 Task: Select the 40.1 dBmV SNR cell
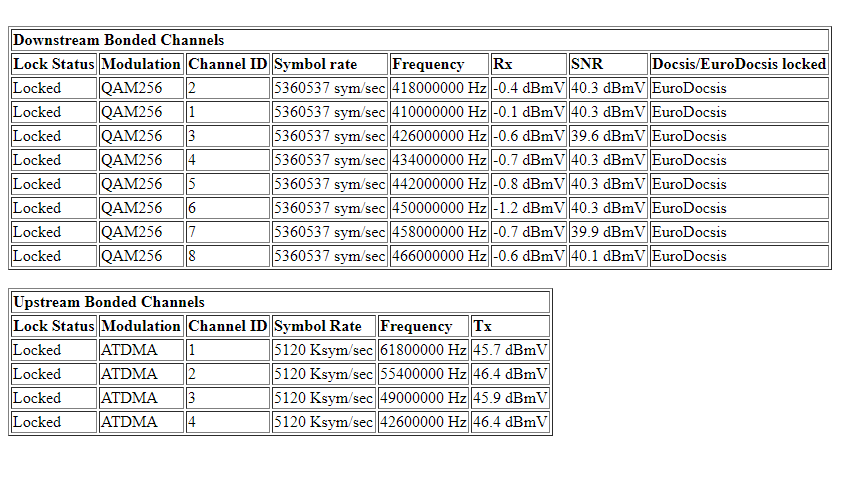click(x=608, y=256)
